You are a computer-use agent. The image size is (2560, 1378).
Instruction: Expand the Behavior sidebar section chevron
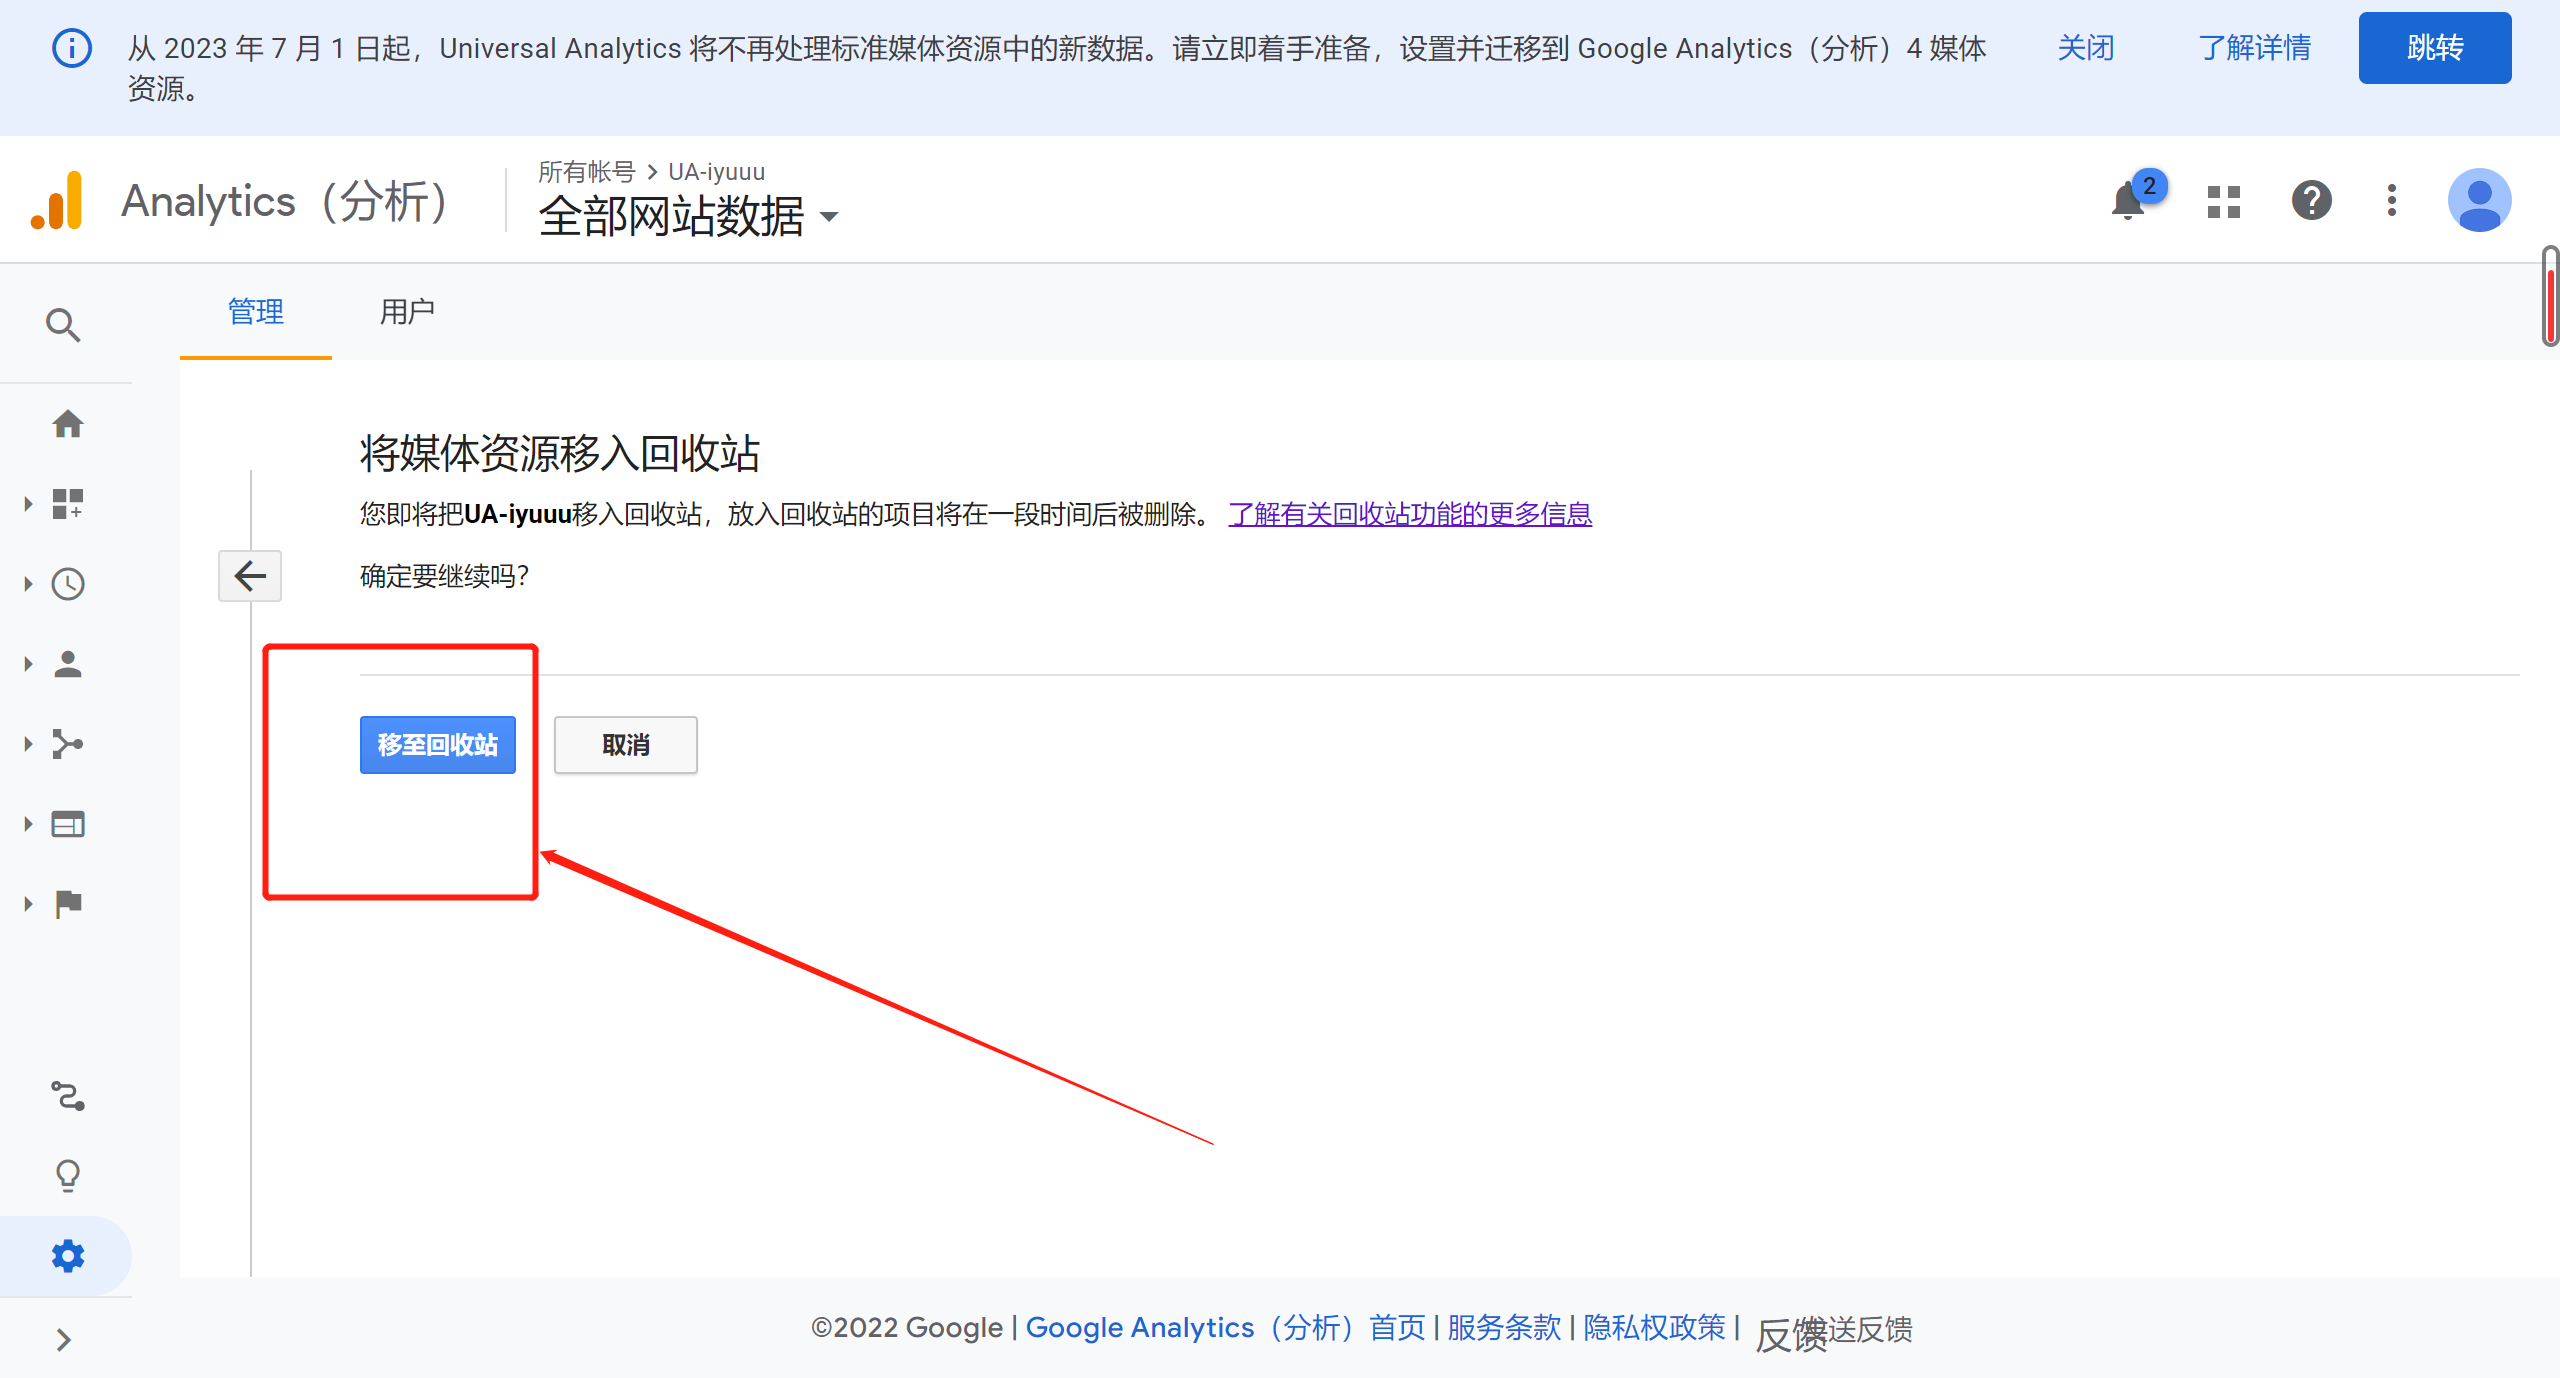27,823
